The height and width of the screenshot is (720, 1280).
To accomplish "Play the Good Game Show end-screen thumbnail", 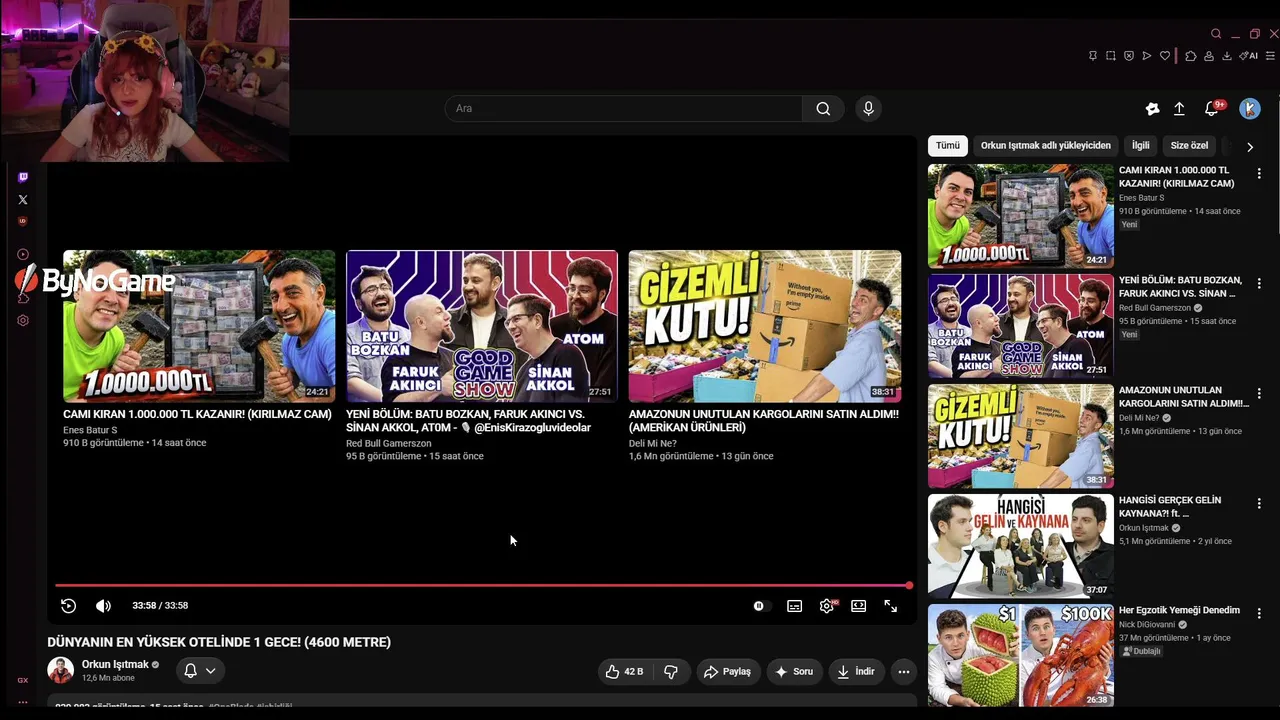I will 482,326.
